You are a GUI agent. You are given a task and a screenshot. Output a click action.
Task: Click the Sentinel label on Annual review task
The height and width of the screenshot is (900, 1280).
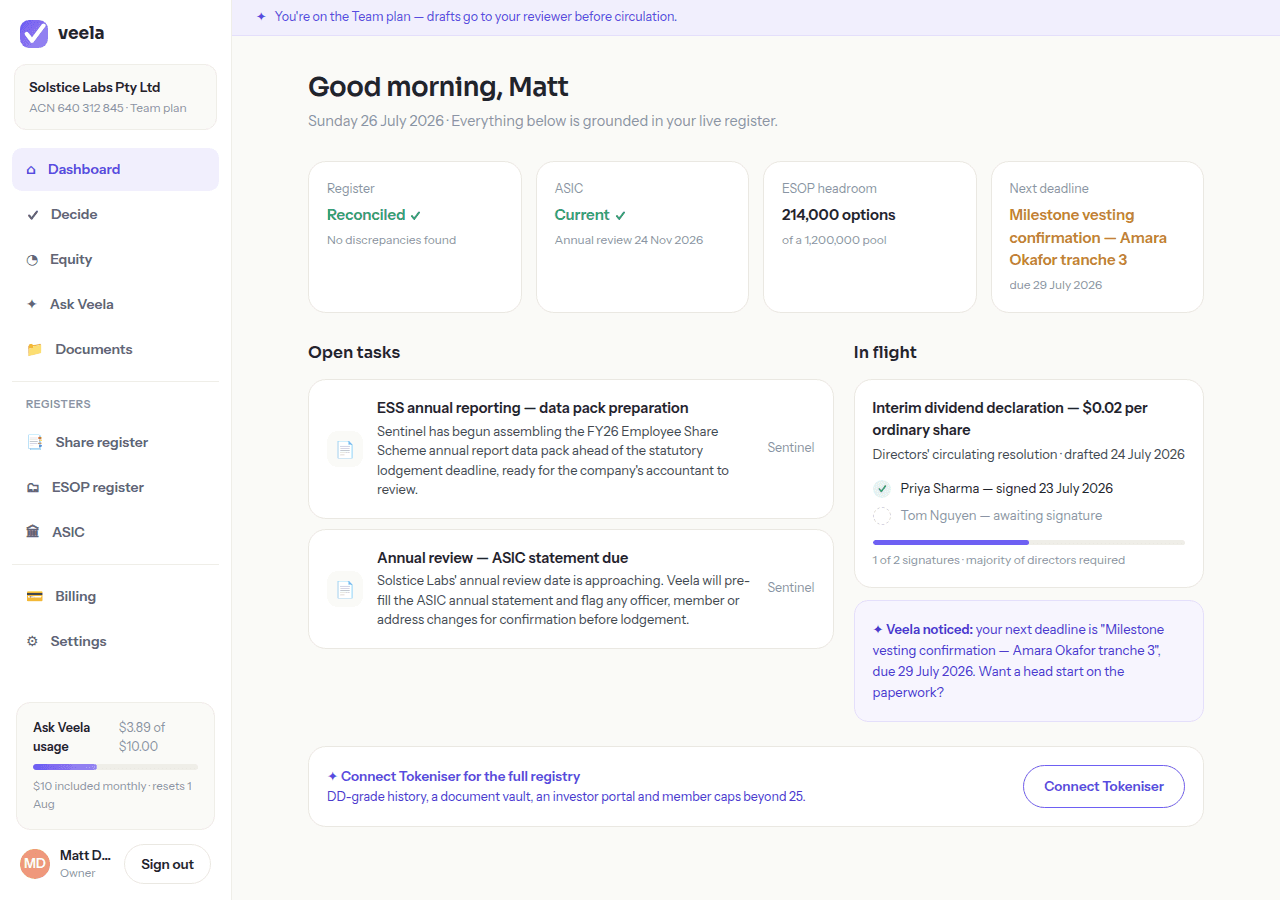coord(791,588)
